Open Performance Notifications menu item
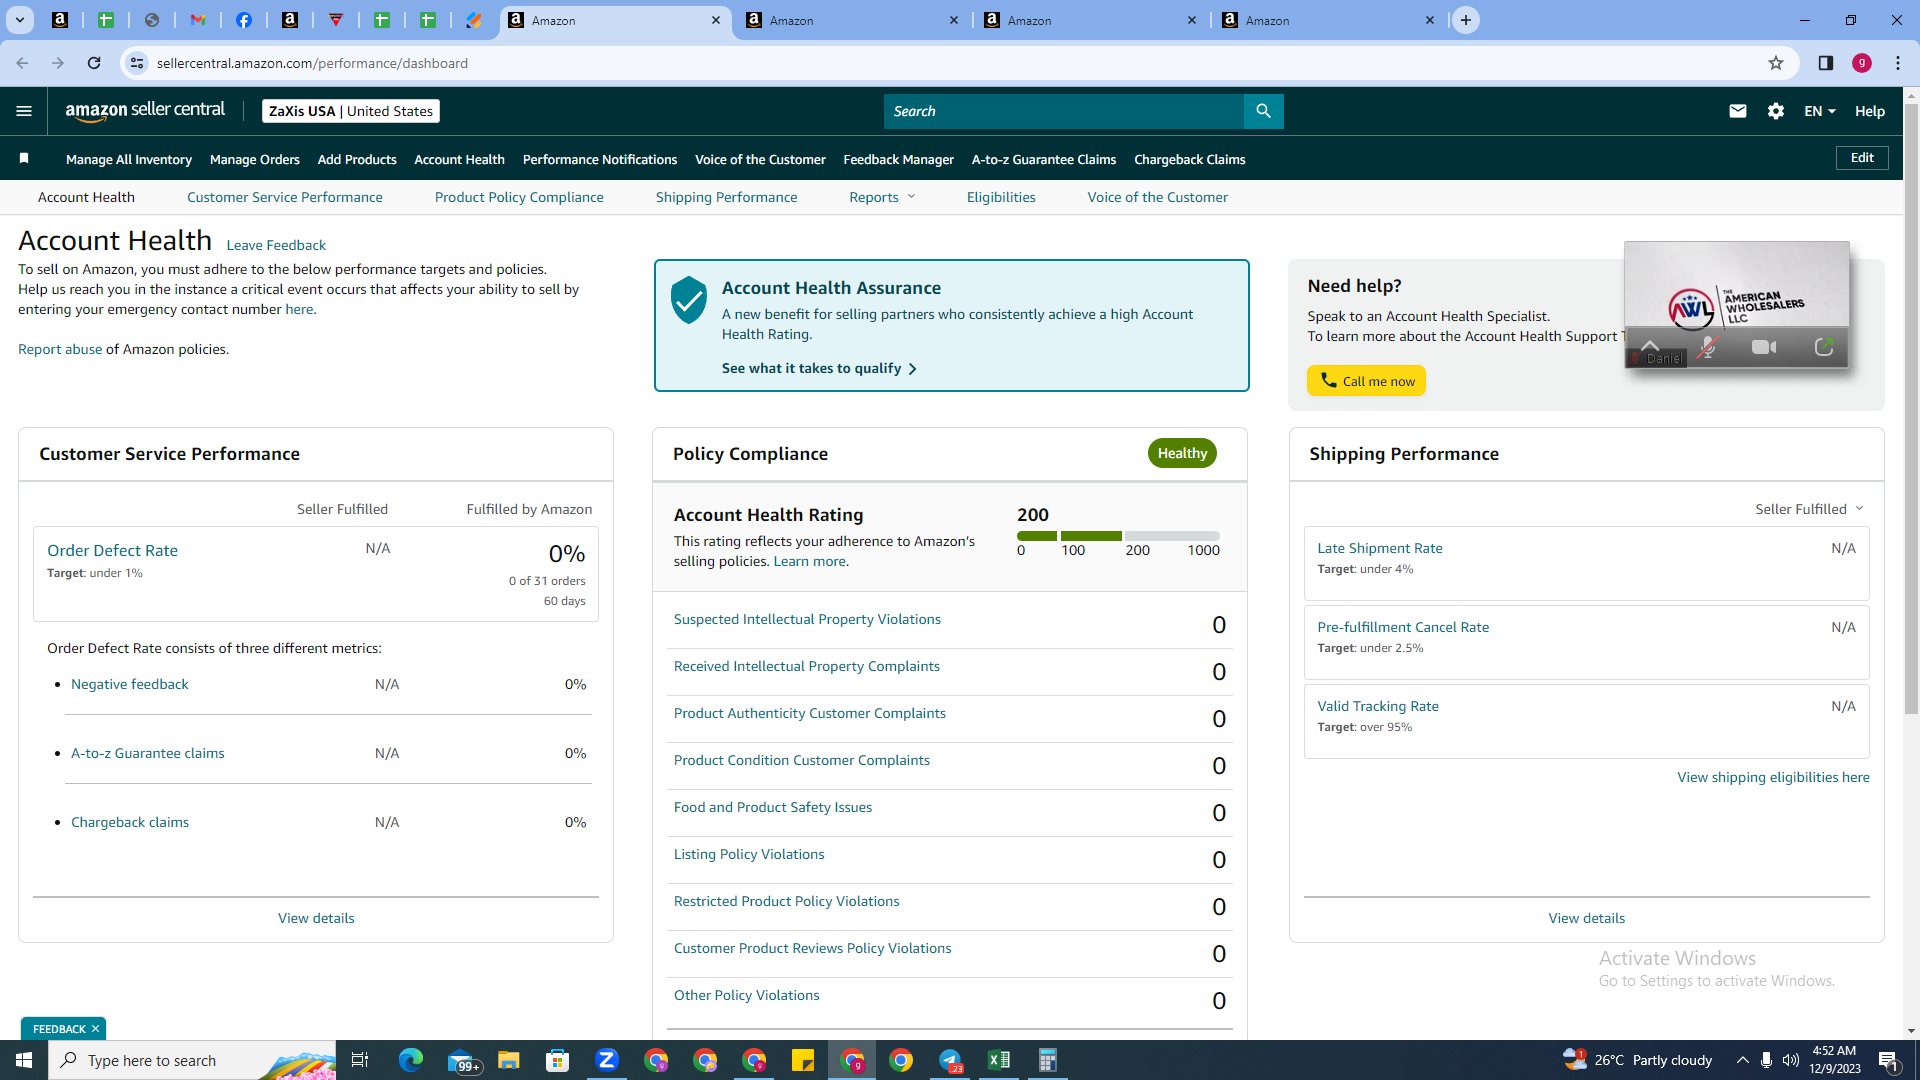This screenshot has width=1920, height=1080. click(x=600, y=159)
